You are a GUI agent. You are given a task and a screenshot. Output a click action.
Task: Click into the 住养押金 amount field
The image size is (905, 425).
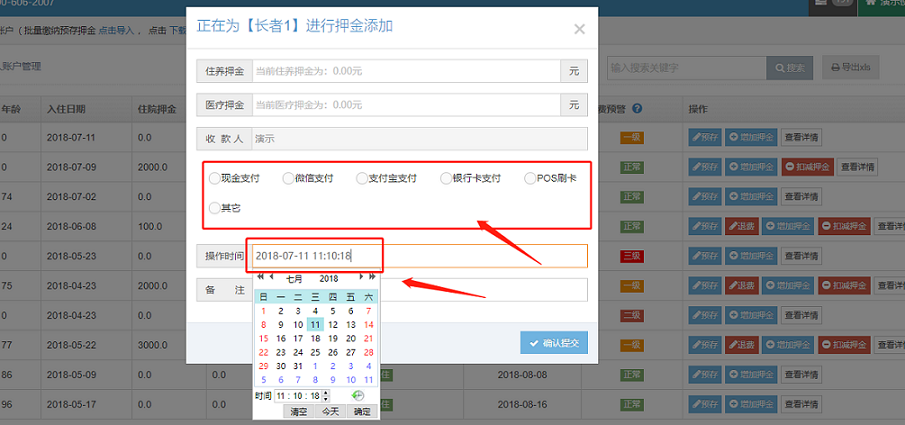click(x=405, y=71)
